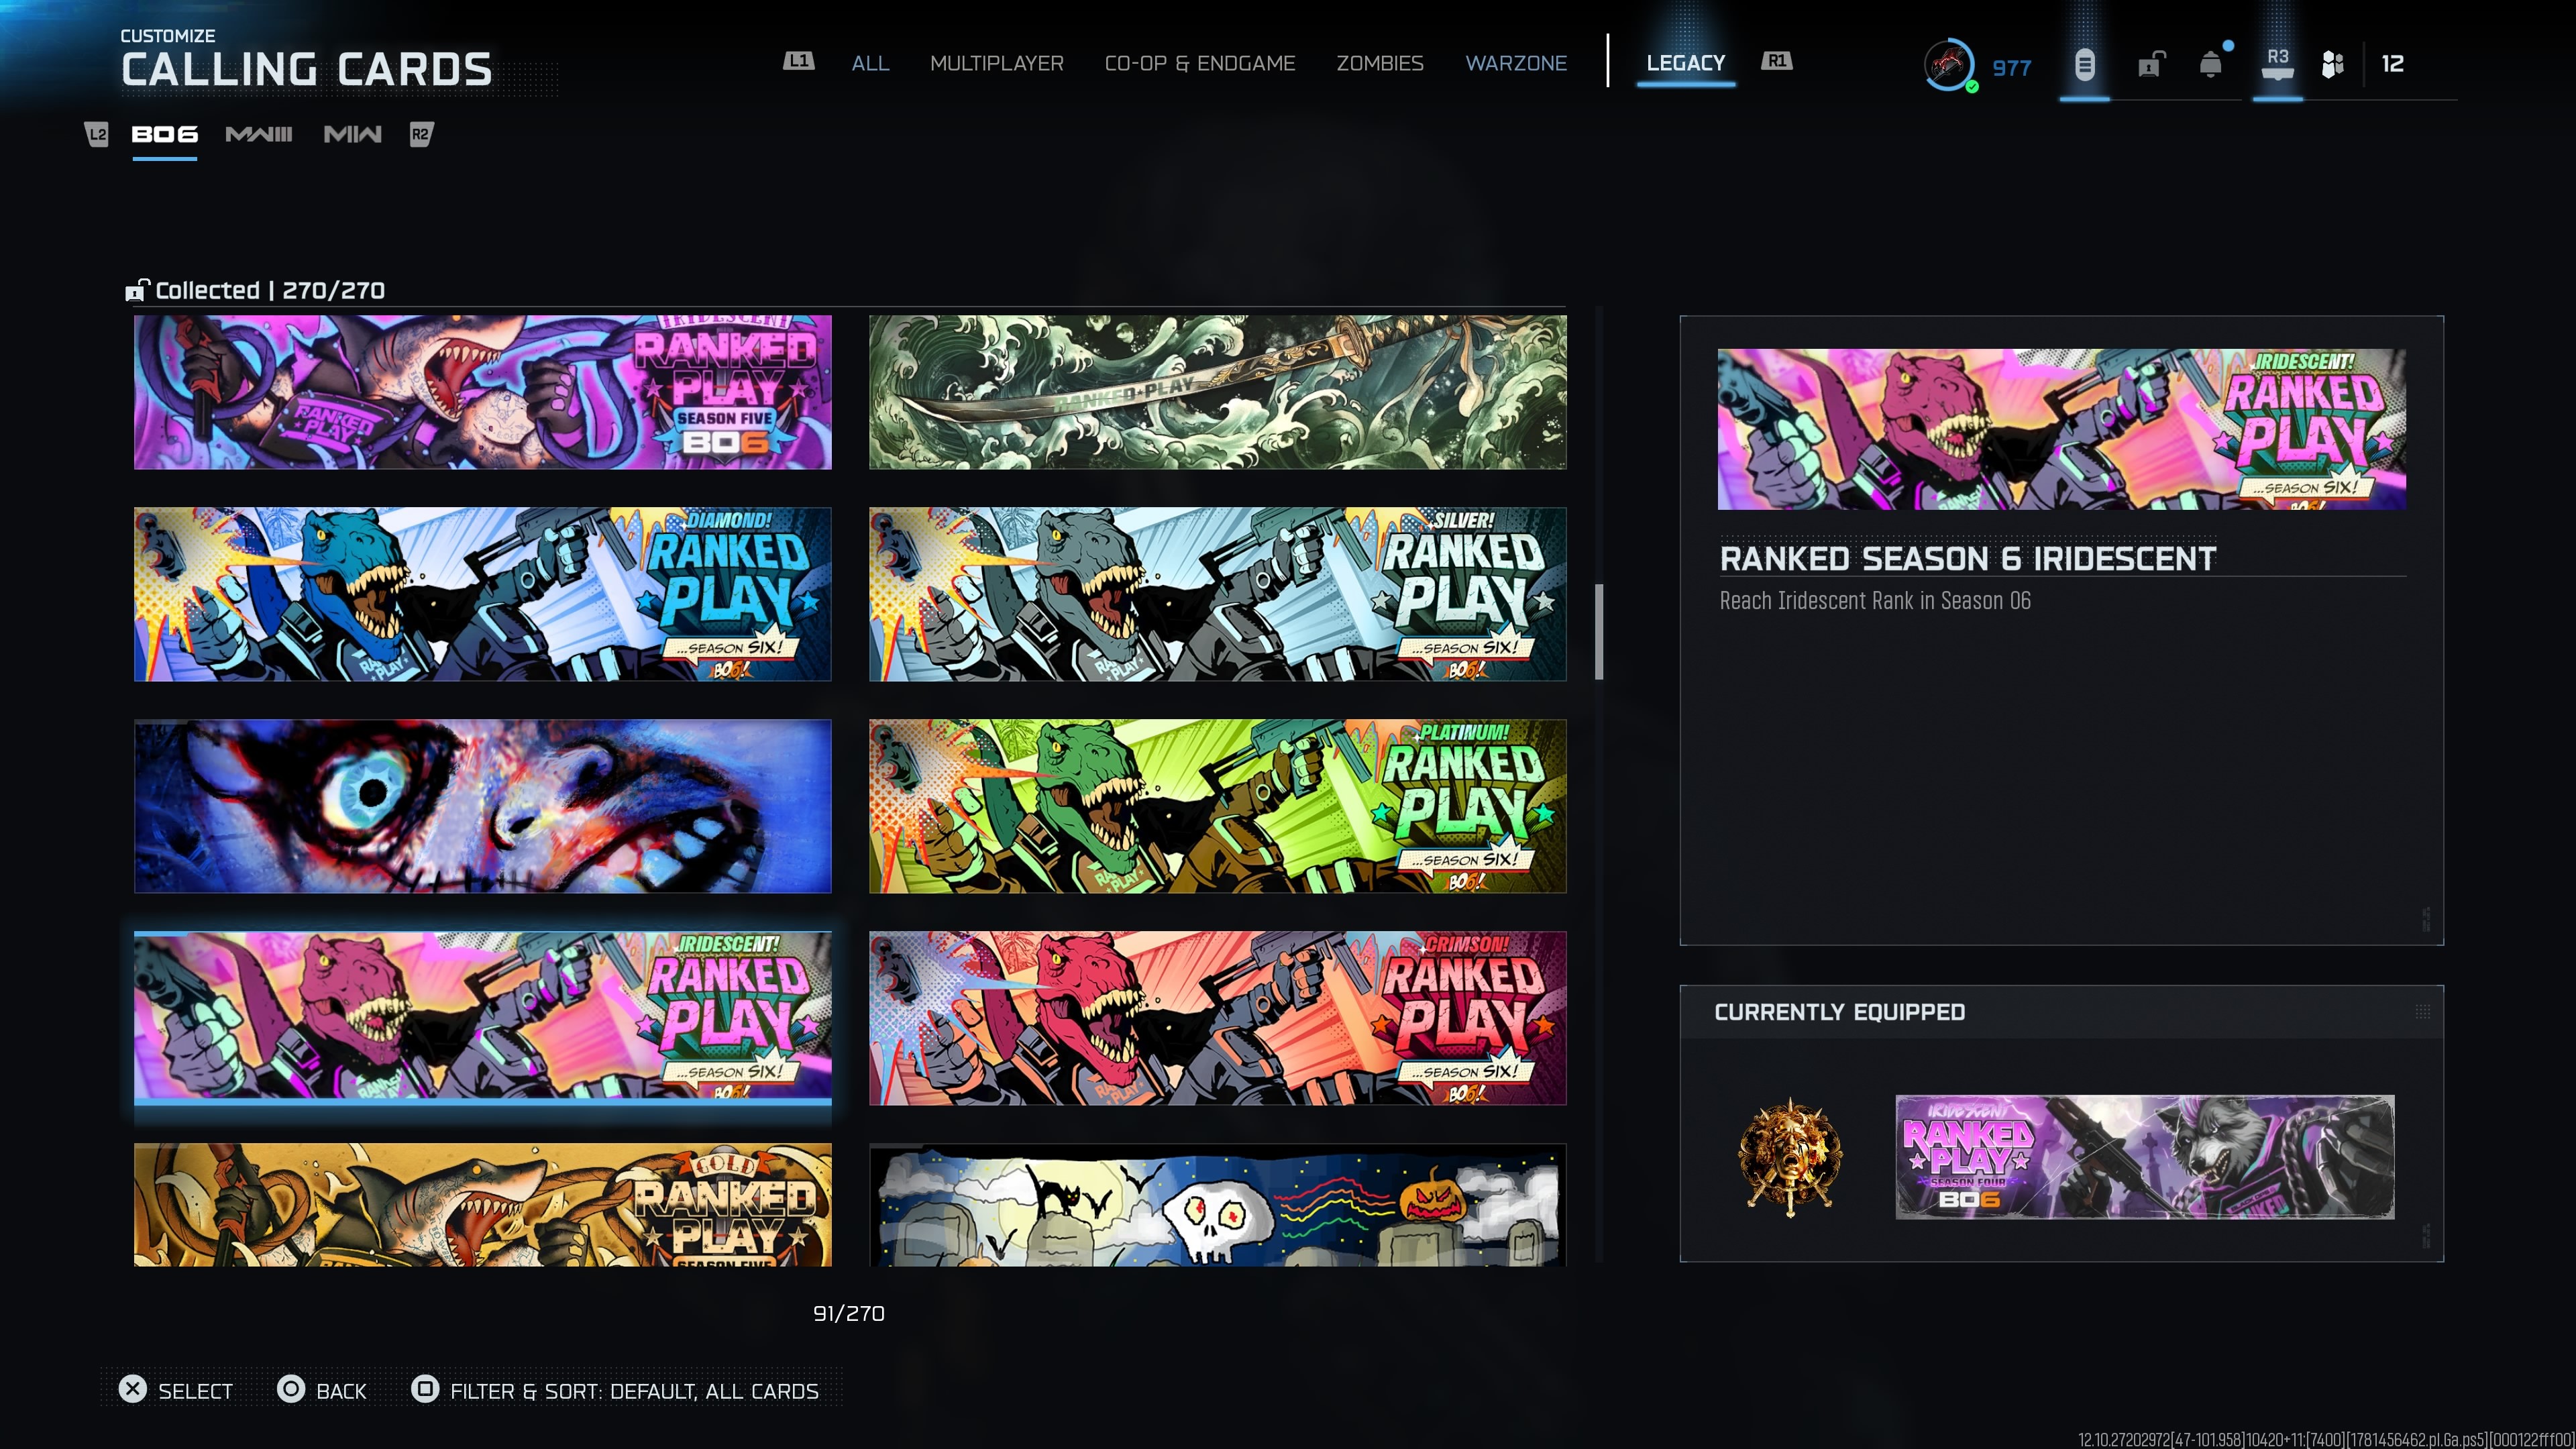Viewport: 2576px width, 1449px height.
Task: Click the CURRENTLY EQUIPPED heading
Action: click(x=1840, y=1012)
